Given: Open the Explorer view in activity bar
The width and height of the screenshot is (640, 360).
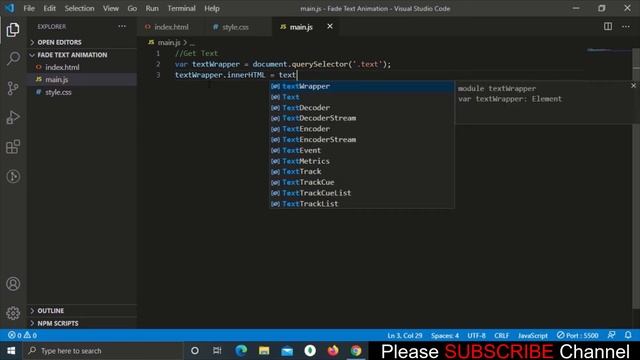Looking at the screenshot, I should (13, 30).
